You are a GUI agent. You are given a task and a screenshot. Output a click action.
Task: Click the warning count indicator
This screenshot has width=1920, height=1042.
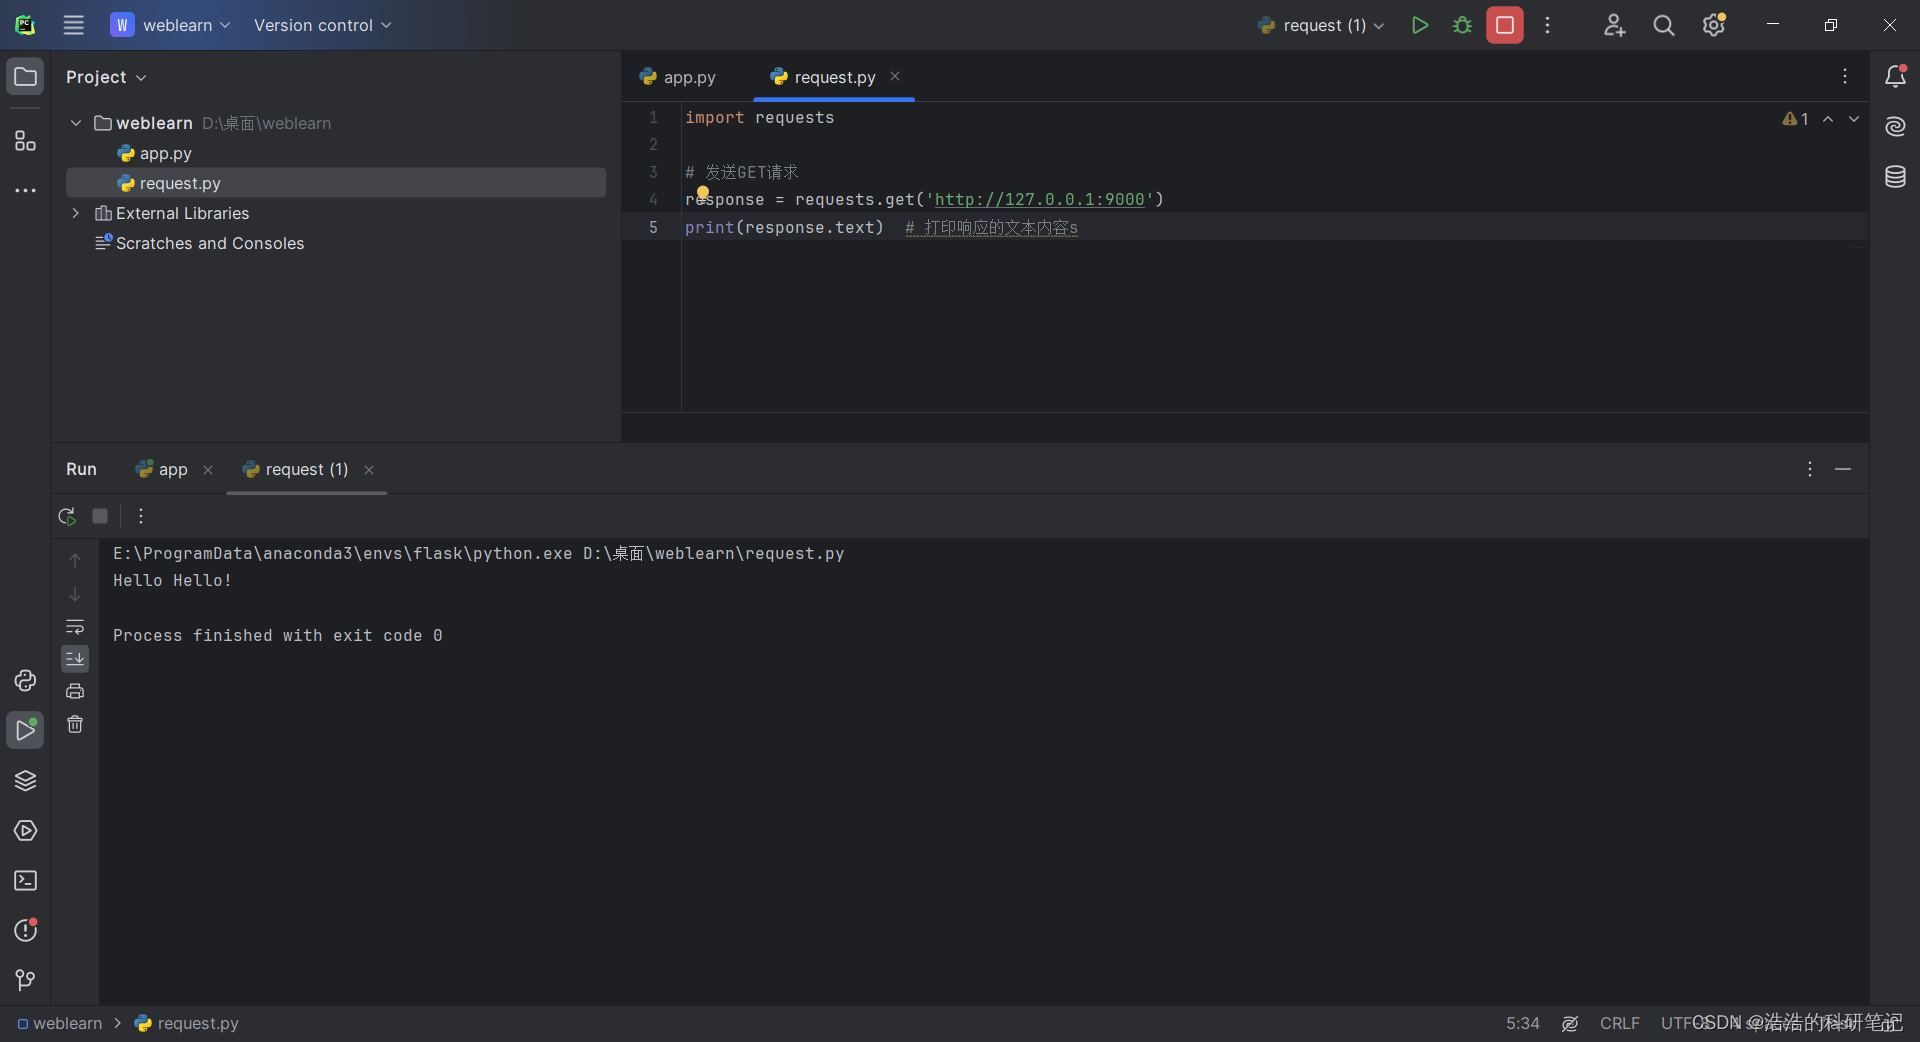click(x=1795, y=119)
